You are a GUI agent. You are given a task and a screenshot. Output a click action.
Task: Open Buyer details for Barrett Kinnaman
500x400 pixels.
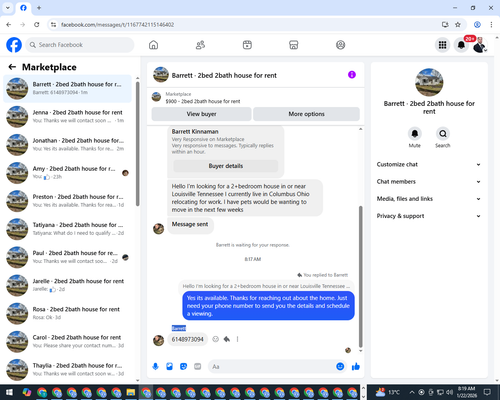(226, 166)
